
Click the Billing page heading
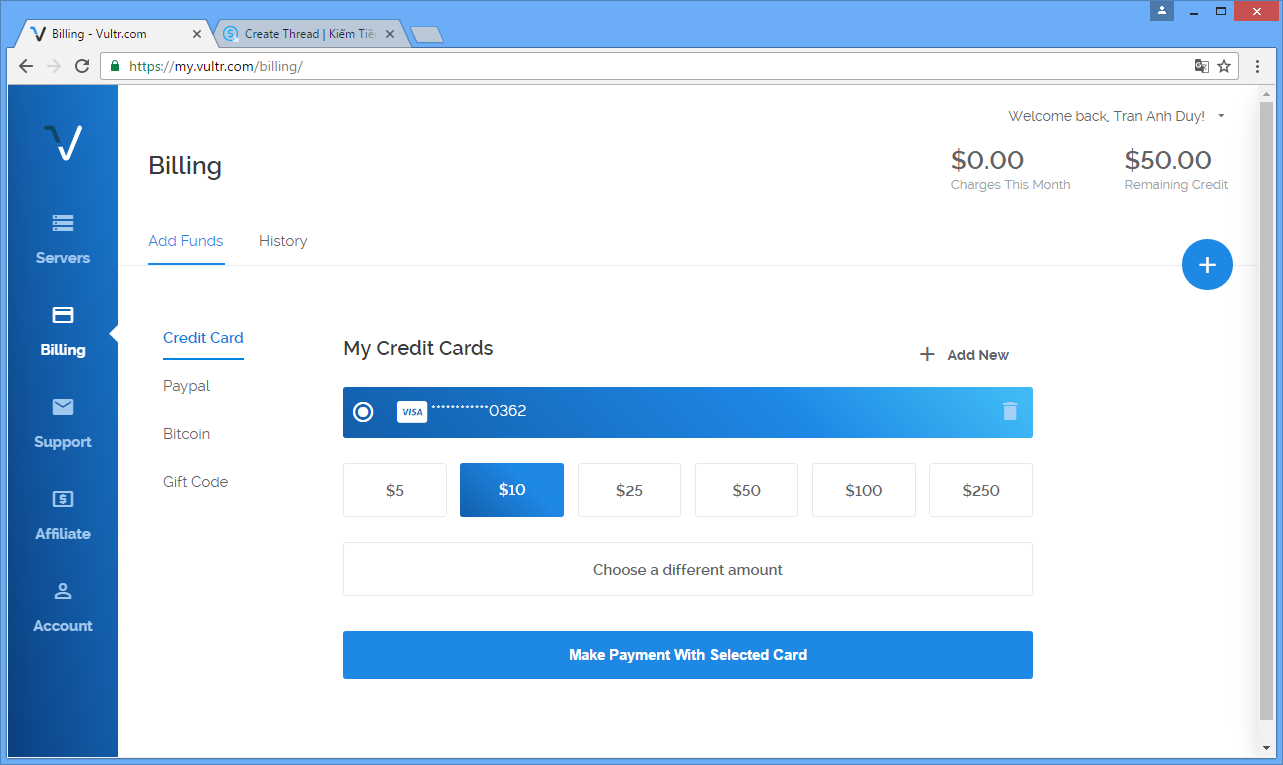click(x=185, y=166)
